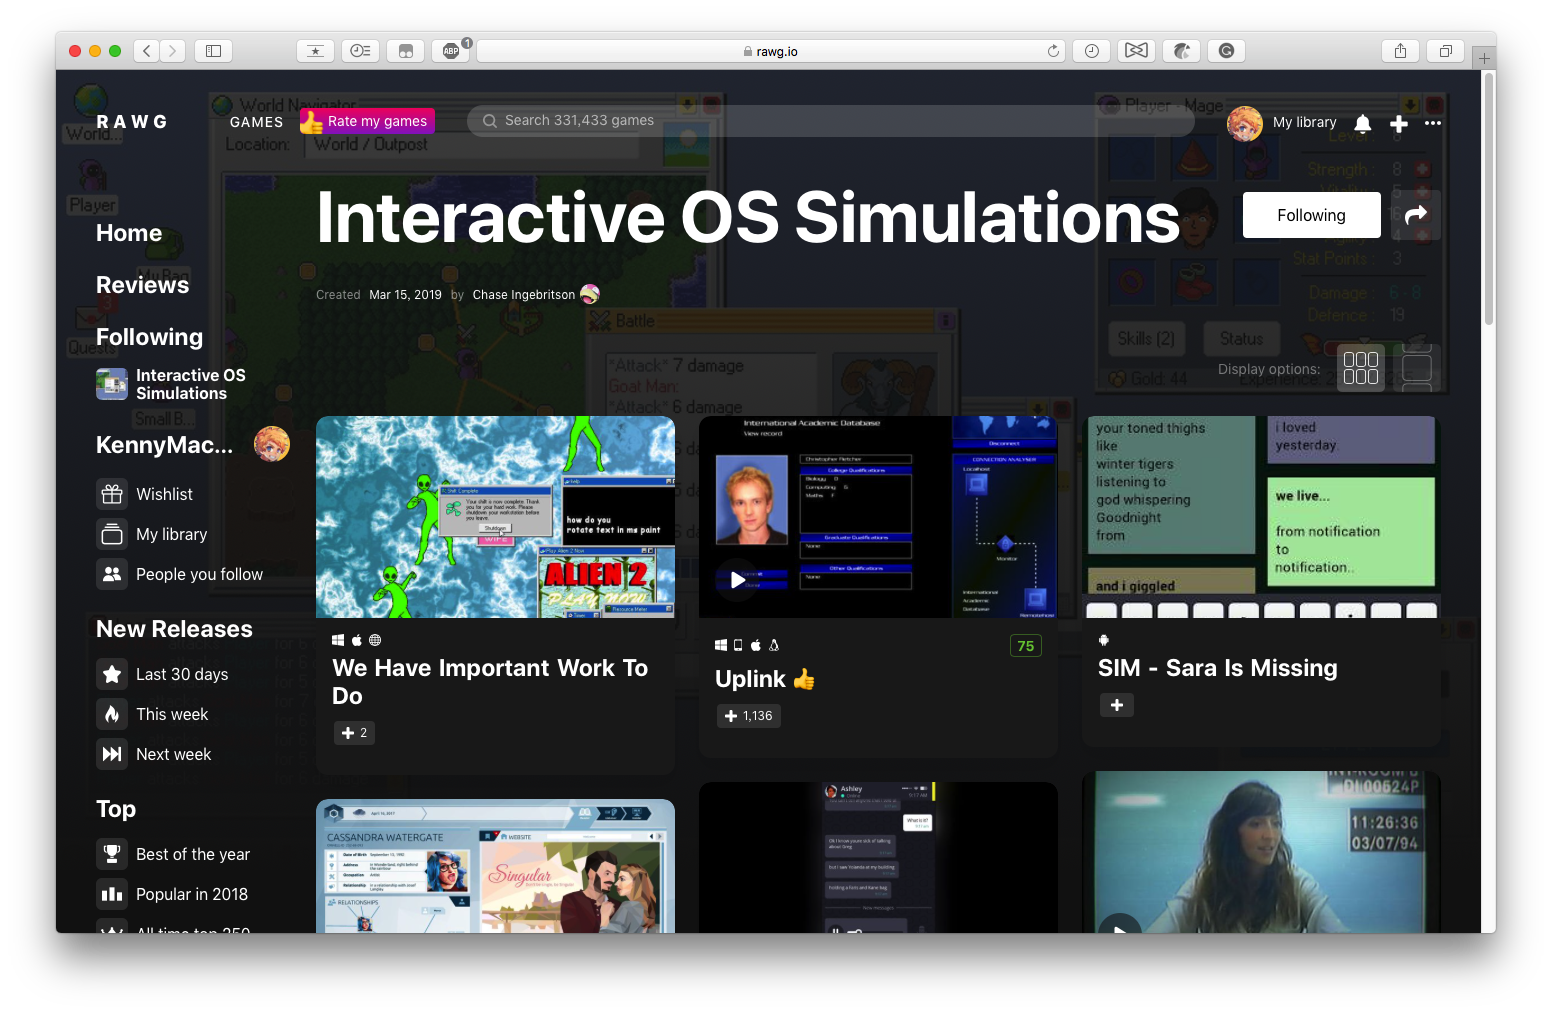
Task: Open new Safari tab
Action: [1485, 58]
